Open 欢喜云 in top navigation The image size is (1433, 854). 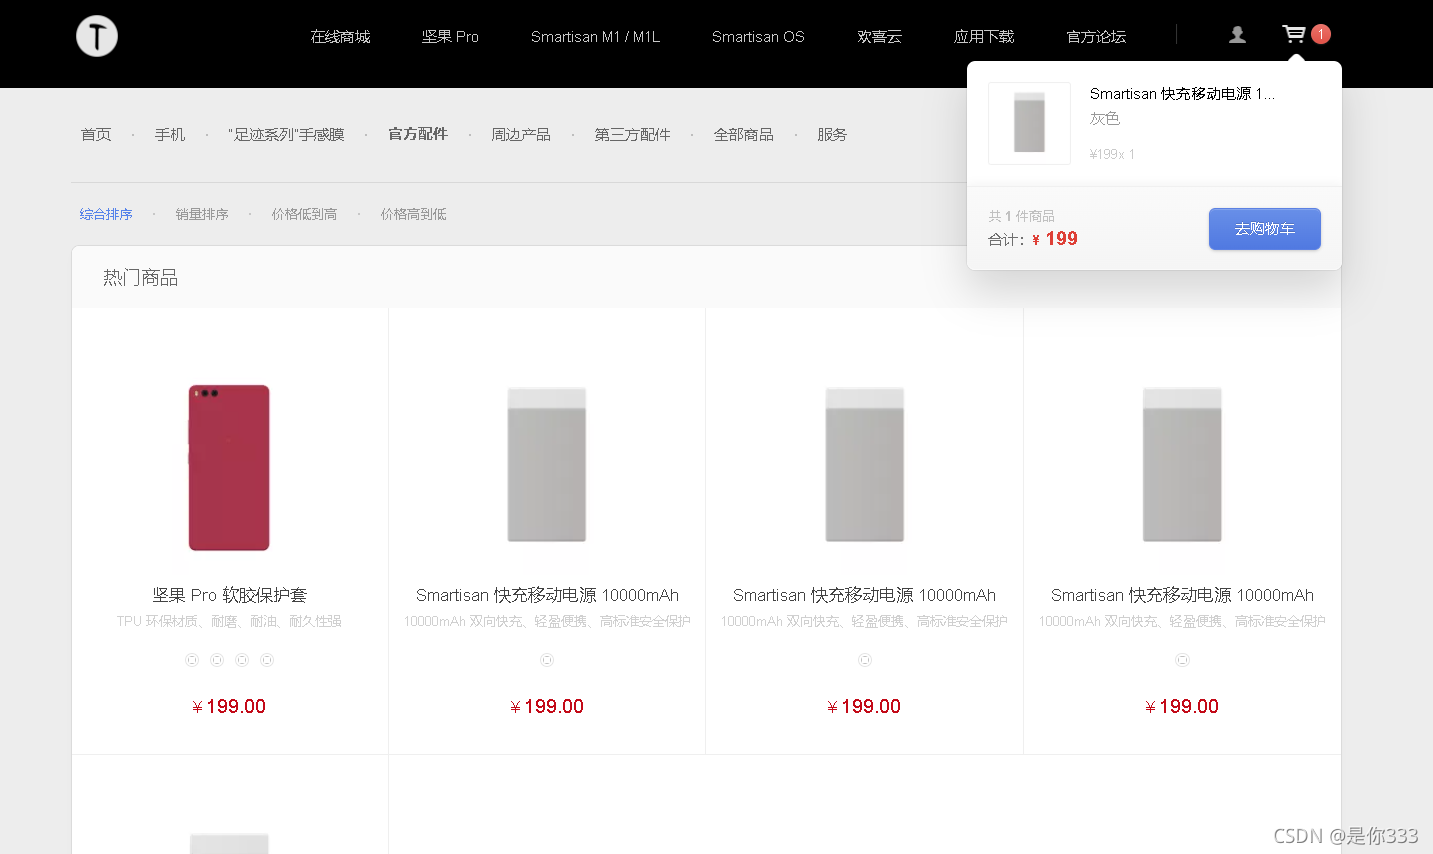coord(880,37)
